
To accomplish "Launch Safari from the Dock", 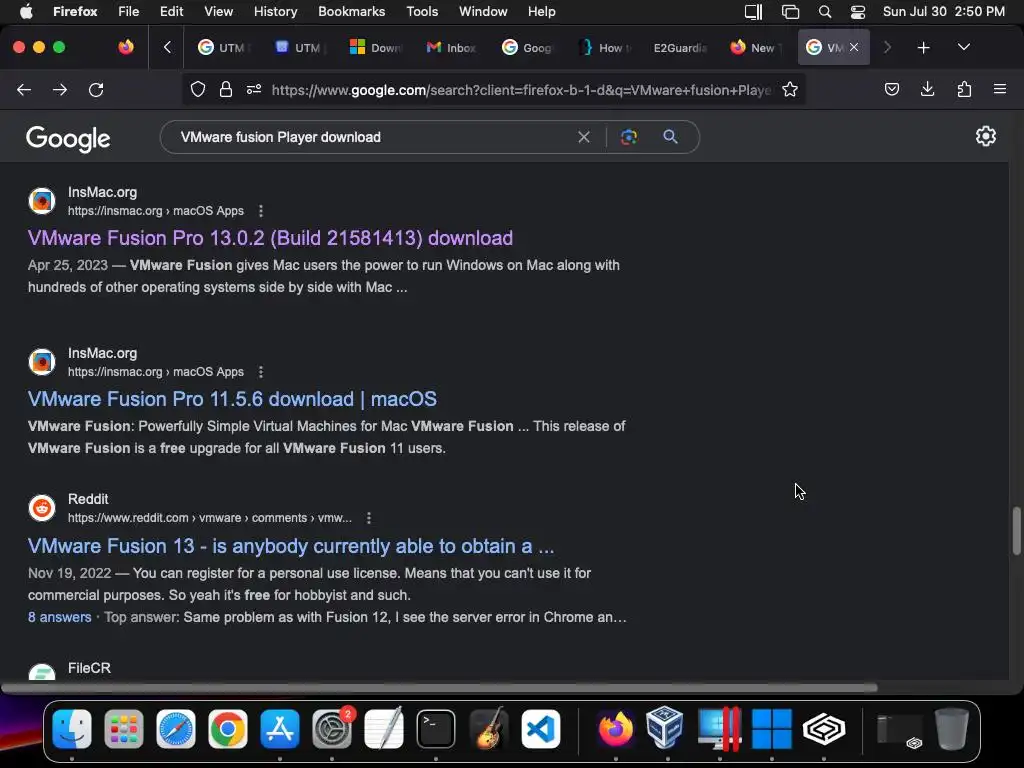I will (x=176, y=729).
